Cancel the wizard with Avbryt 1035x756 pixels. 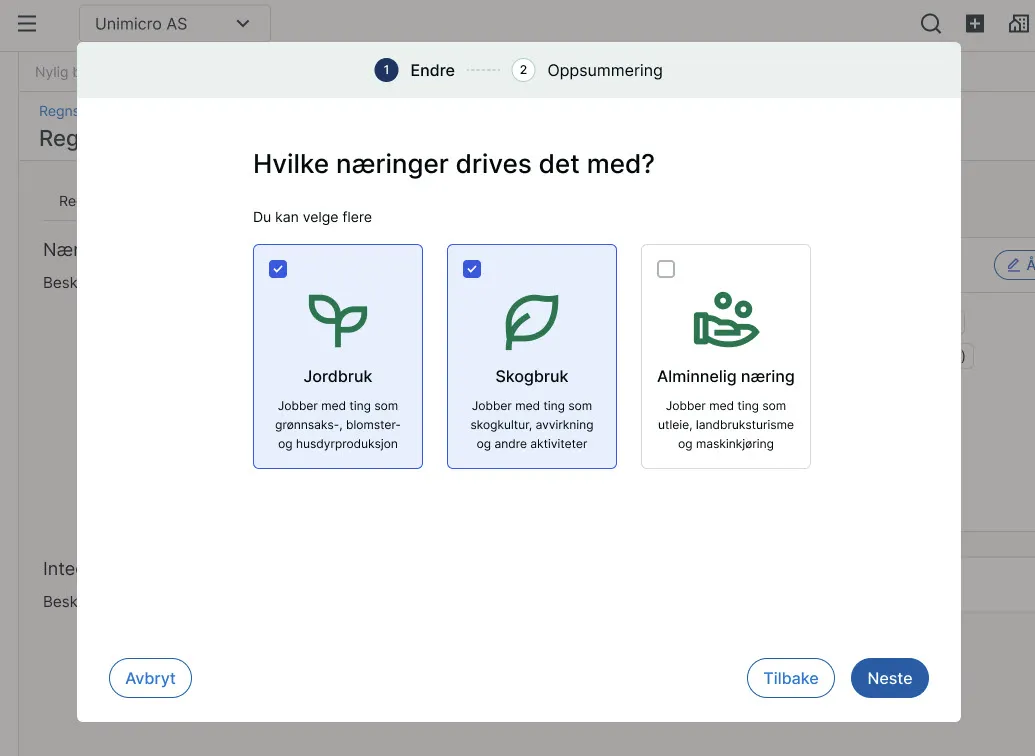[x=150, y=677]
